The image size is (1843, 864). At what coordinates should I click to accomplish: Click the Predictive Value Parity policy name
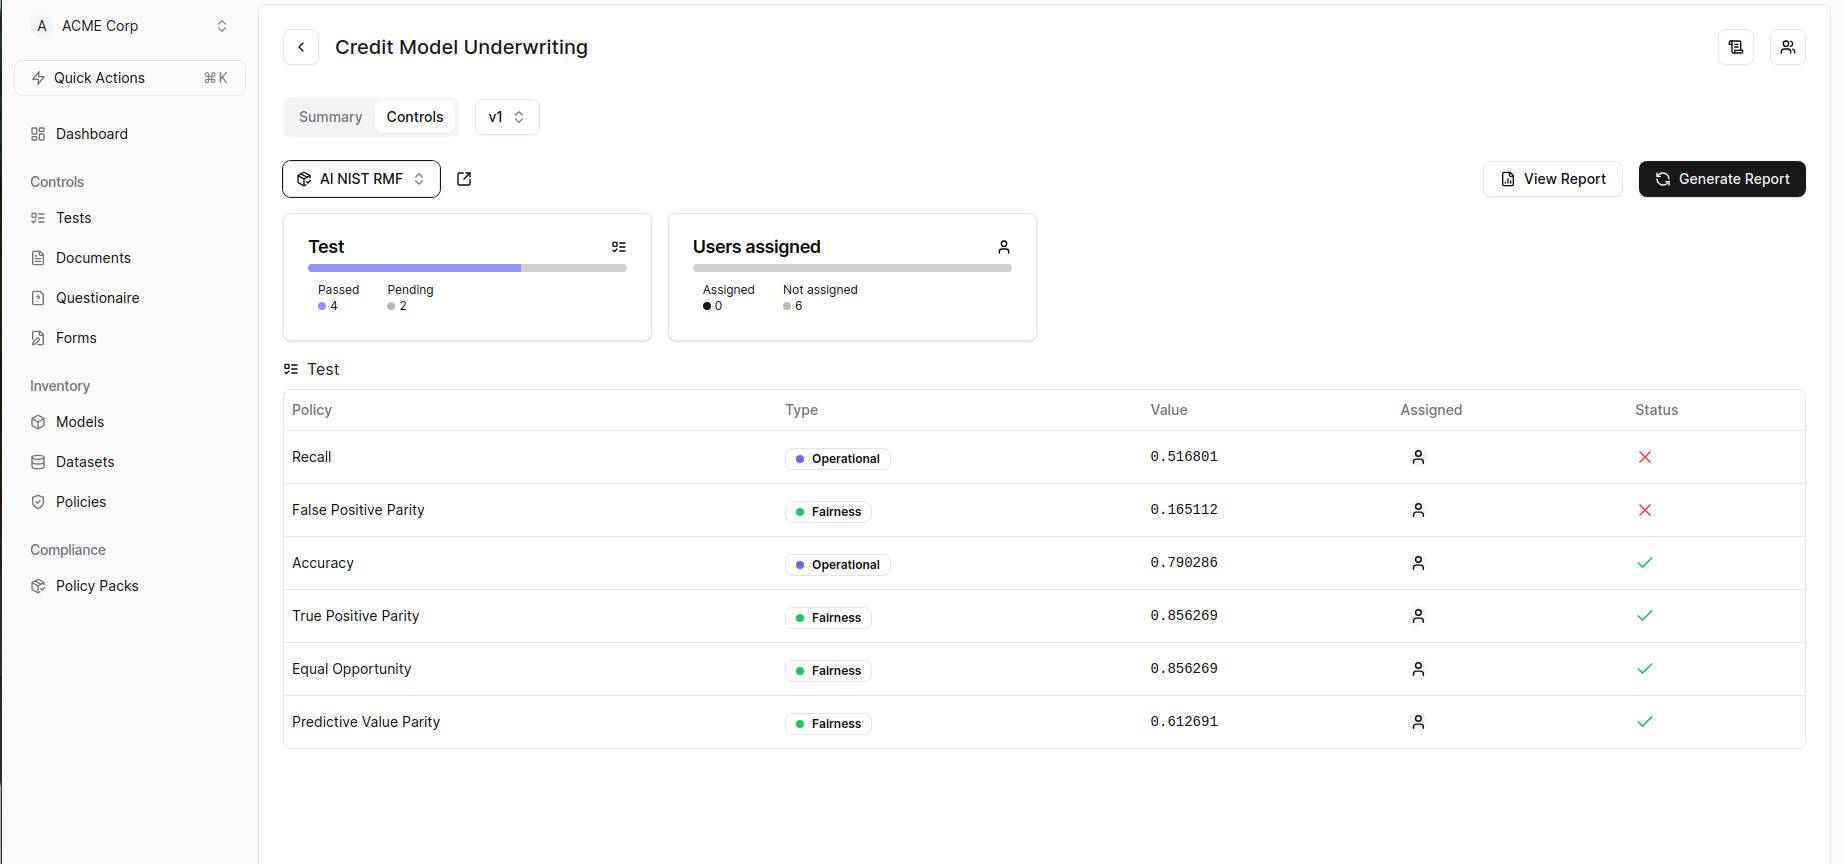pos(366,722)
